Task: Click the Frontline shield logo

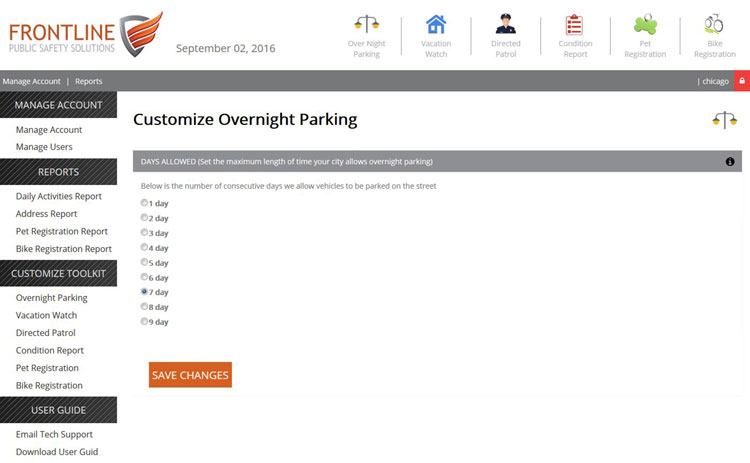Action: (x=141, y=34)
